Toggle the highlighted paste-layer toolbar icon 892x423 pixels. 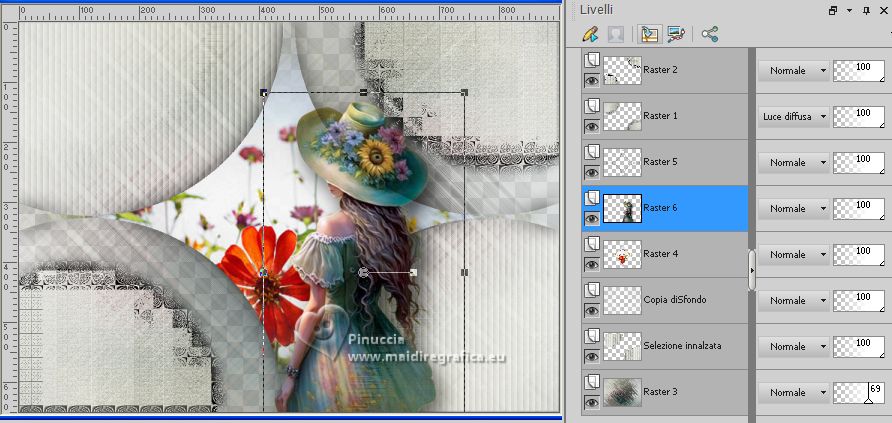coord(649,34)
